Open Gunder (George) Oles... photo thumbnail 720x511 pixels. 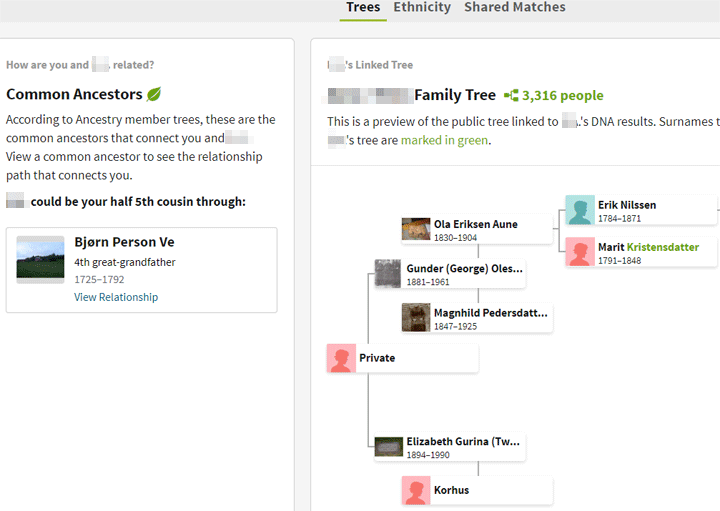(x=388, y=274)
